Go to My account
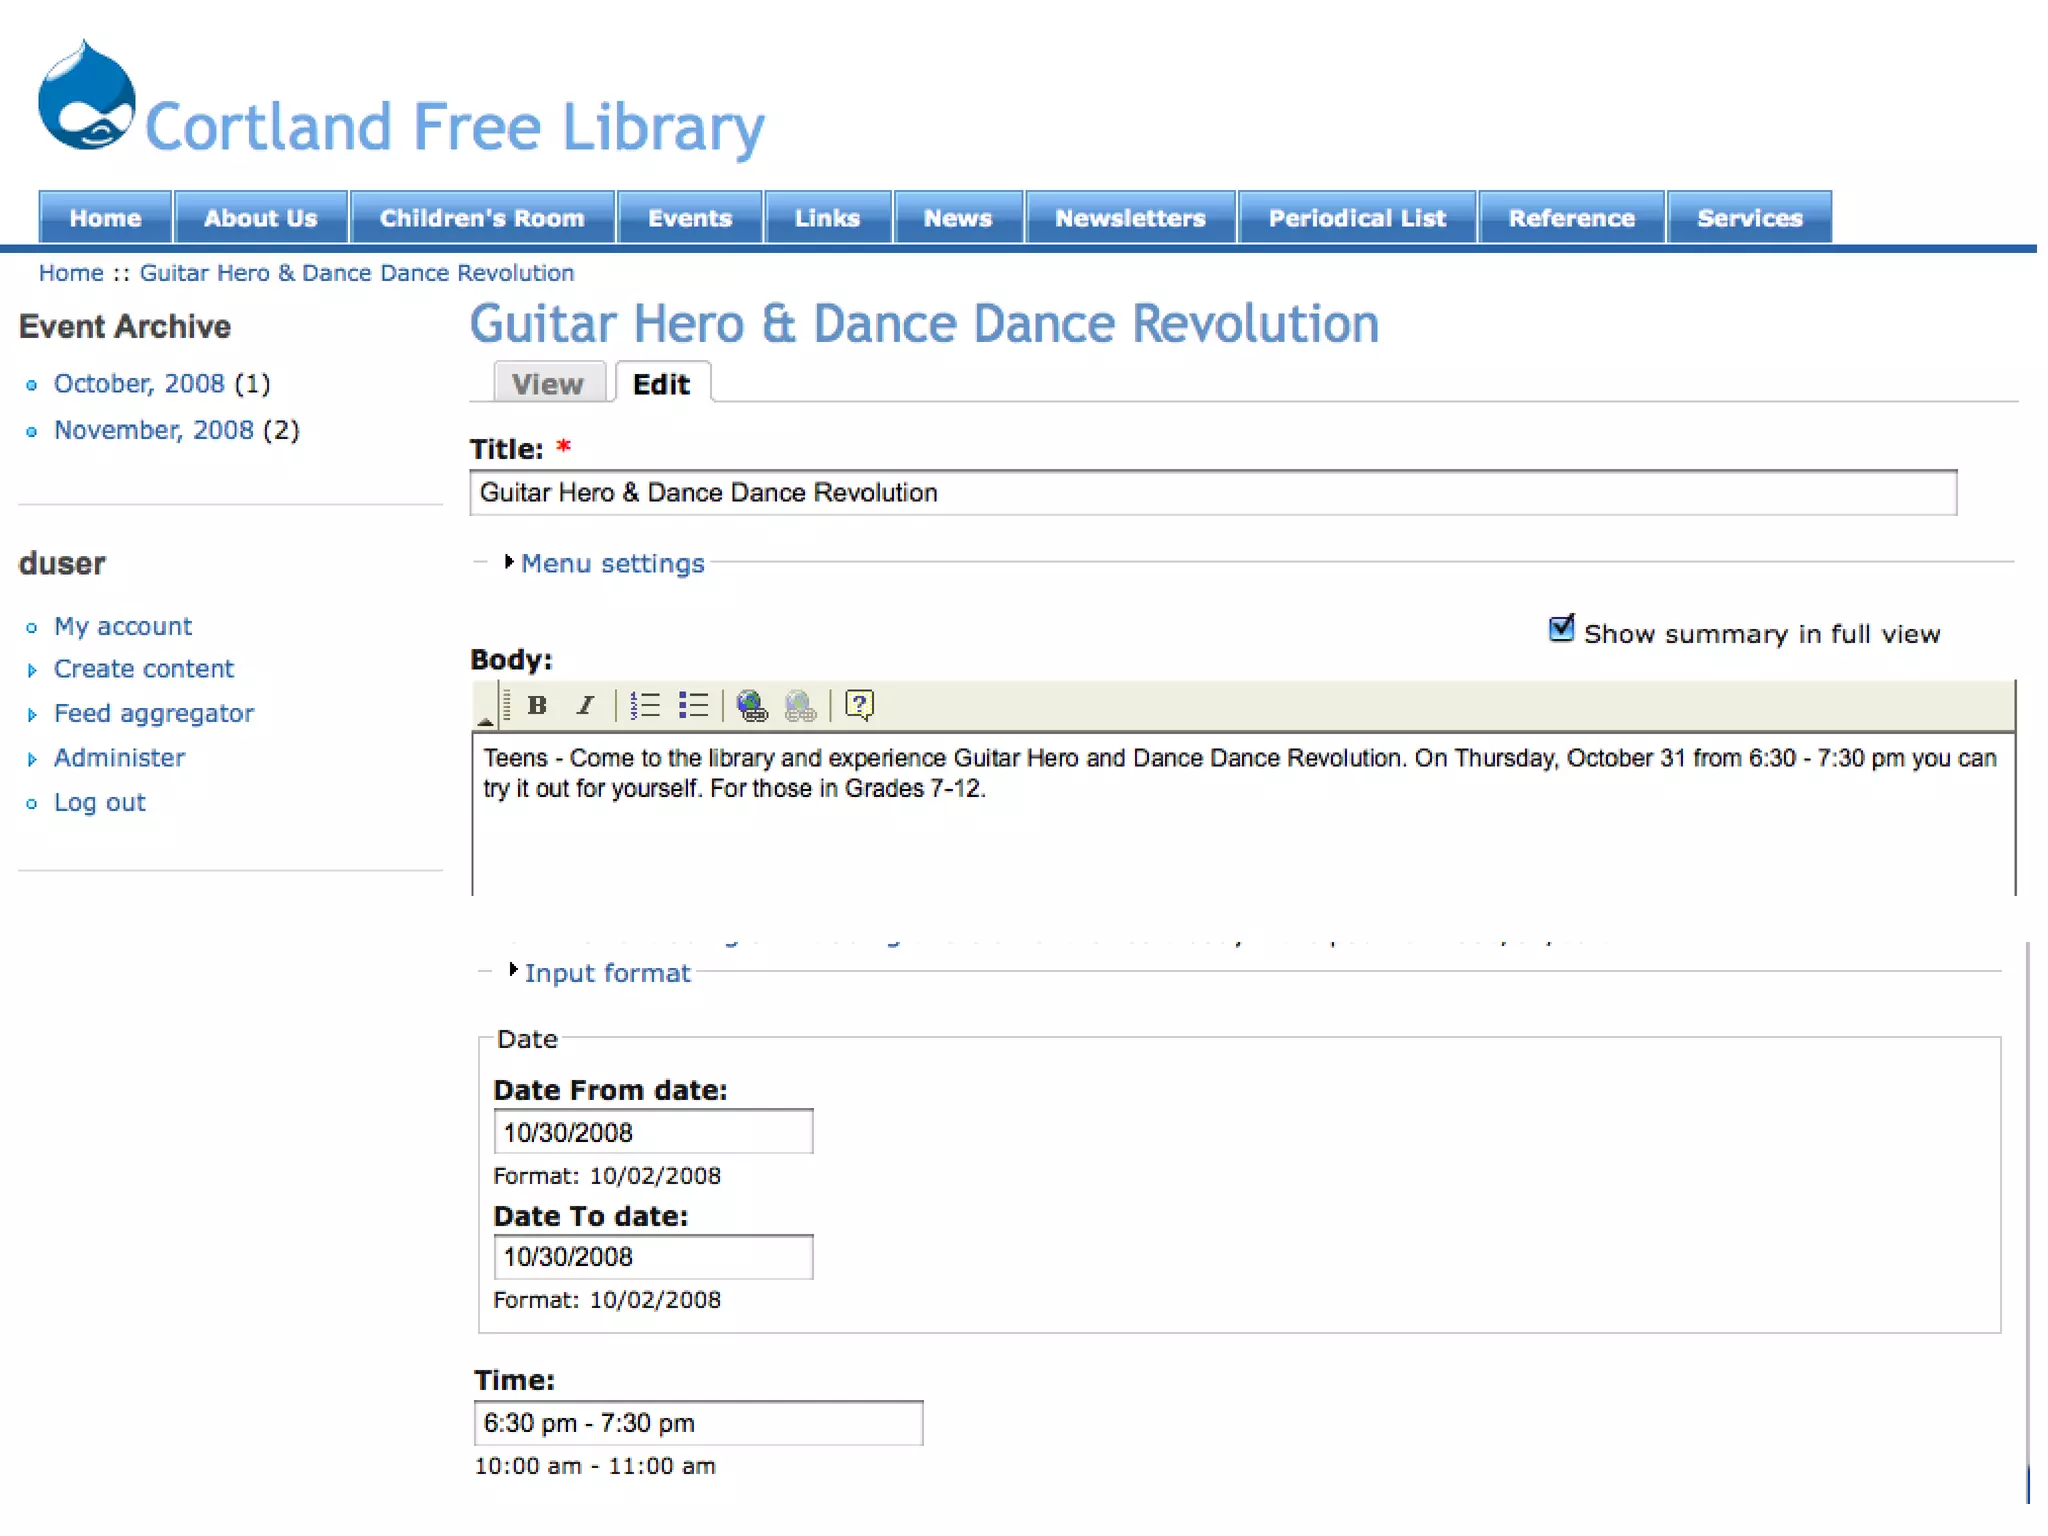2048x1536 pixels. click(123, 627)
